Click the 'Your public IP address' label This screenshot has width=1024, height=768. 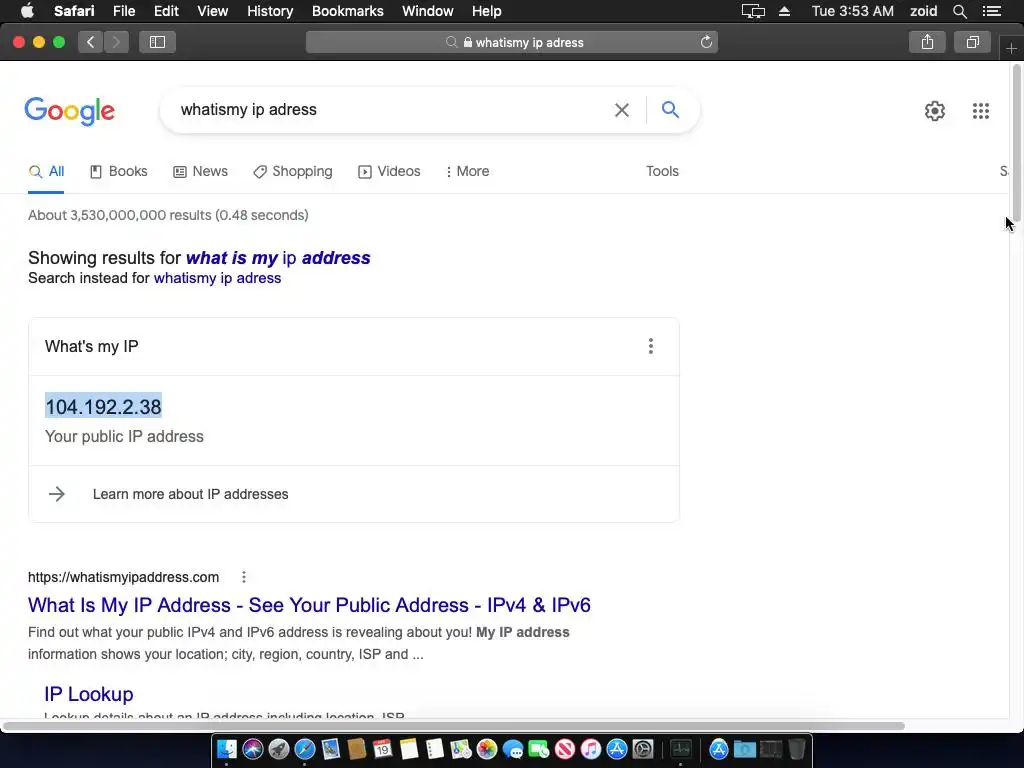tap(124, 437)
